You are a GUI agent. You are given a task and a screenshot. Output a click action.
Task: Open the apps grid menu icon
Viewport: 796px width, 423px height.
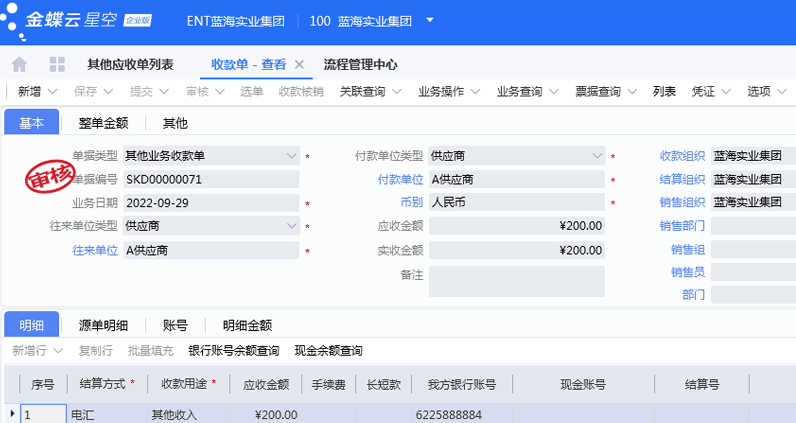[56, 65]
